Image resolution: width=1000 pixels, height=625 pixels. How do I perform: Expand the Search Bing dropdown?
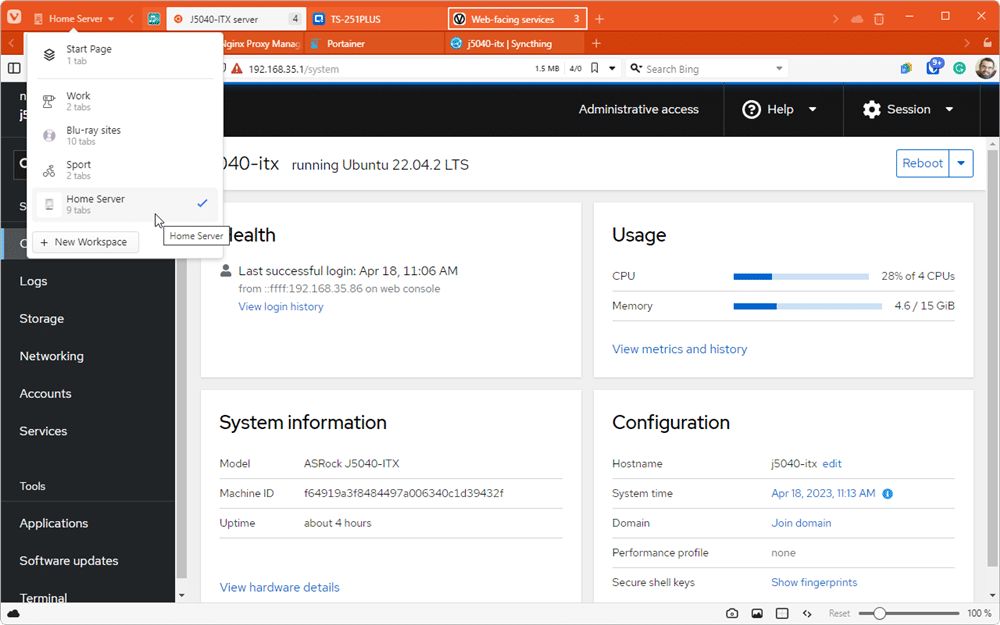[x=778, y=68]
